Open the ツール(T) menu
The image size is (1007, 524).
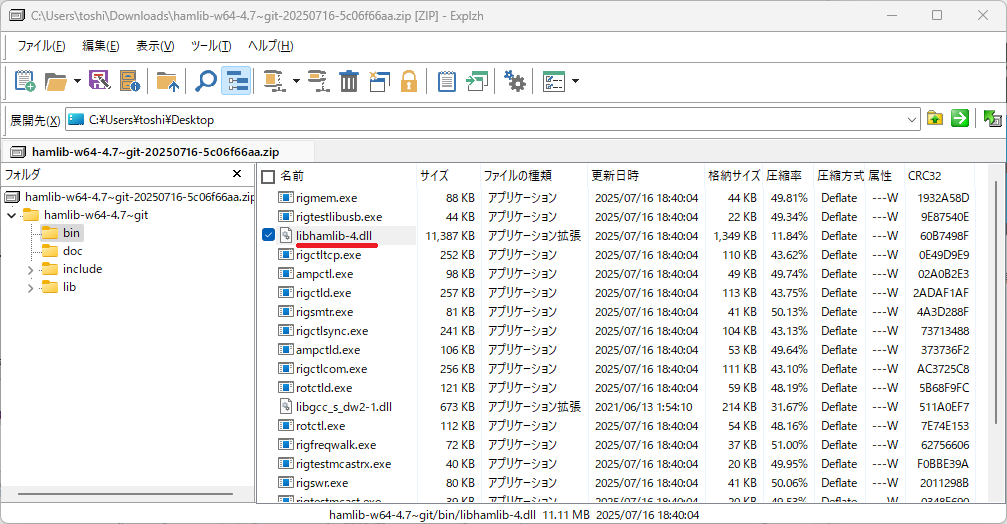(211, 46)
